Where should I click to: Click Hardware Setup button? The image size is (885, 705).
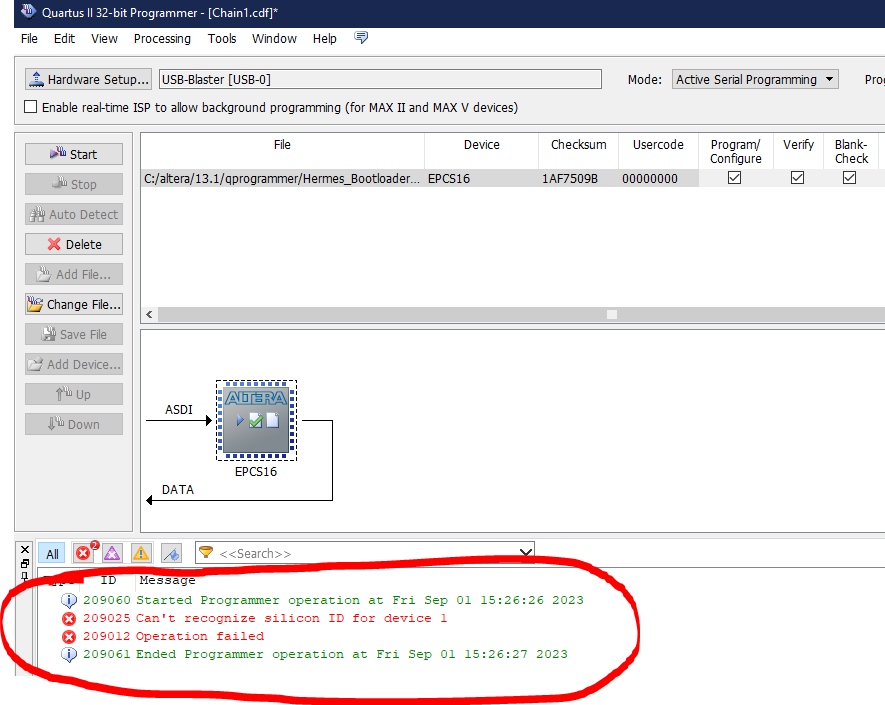[89, 80]
